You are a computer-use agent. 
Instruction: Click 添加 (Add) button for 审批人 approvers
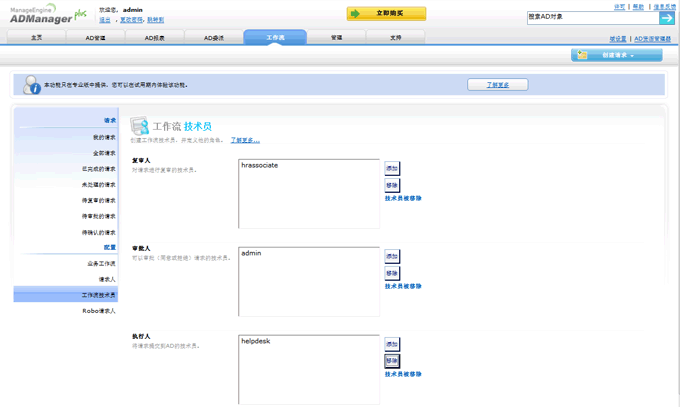pos(392,256)
